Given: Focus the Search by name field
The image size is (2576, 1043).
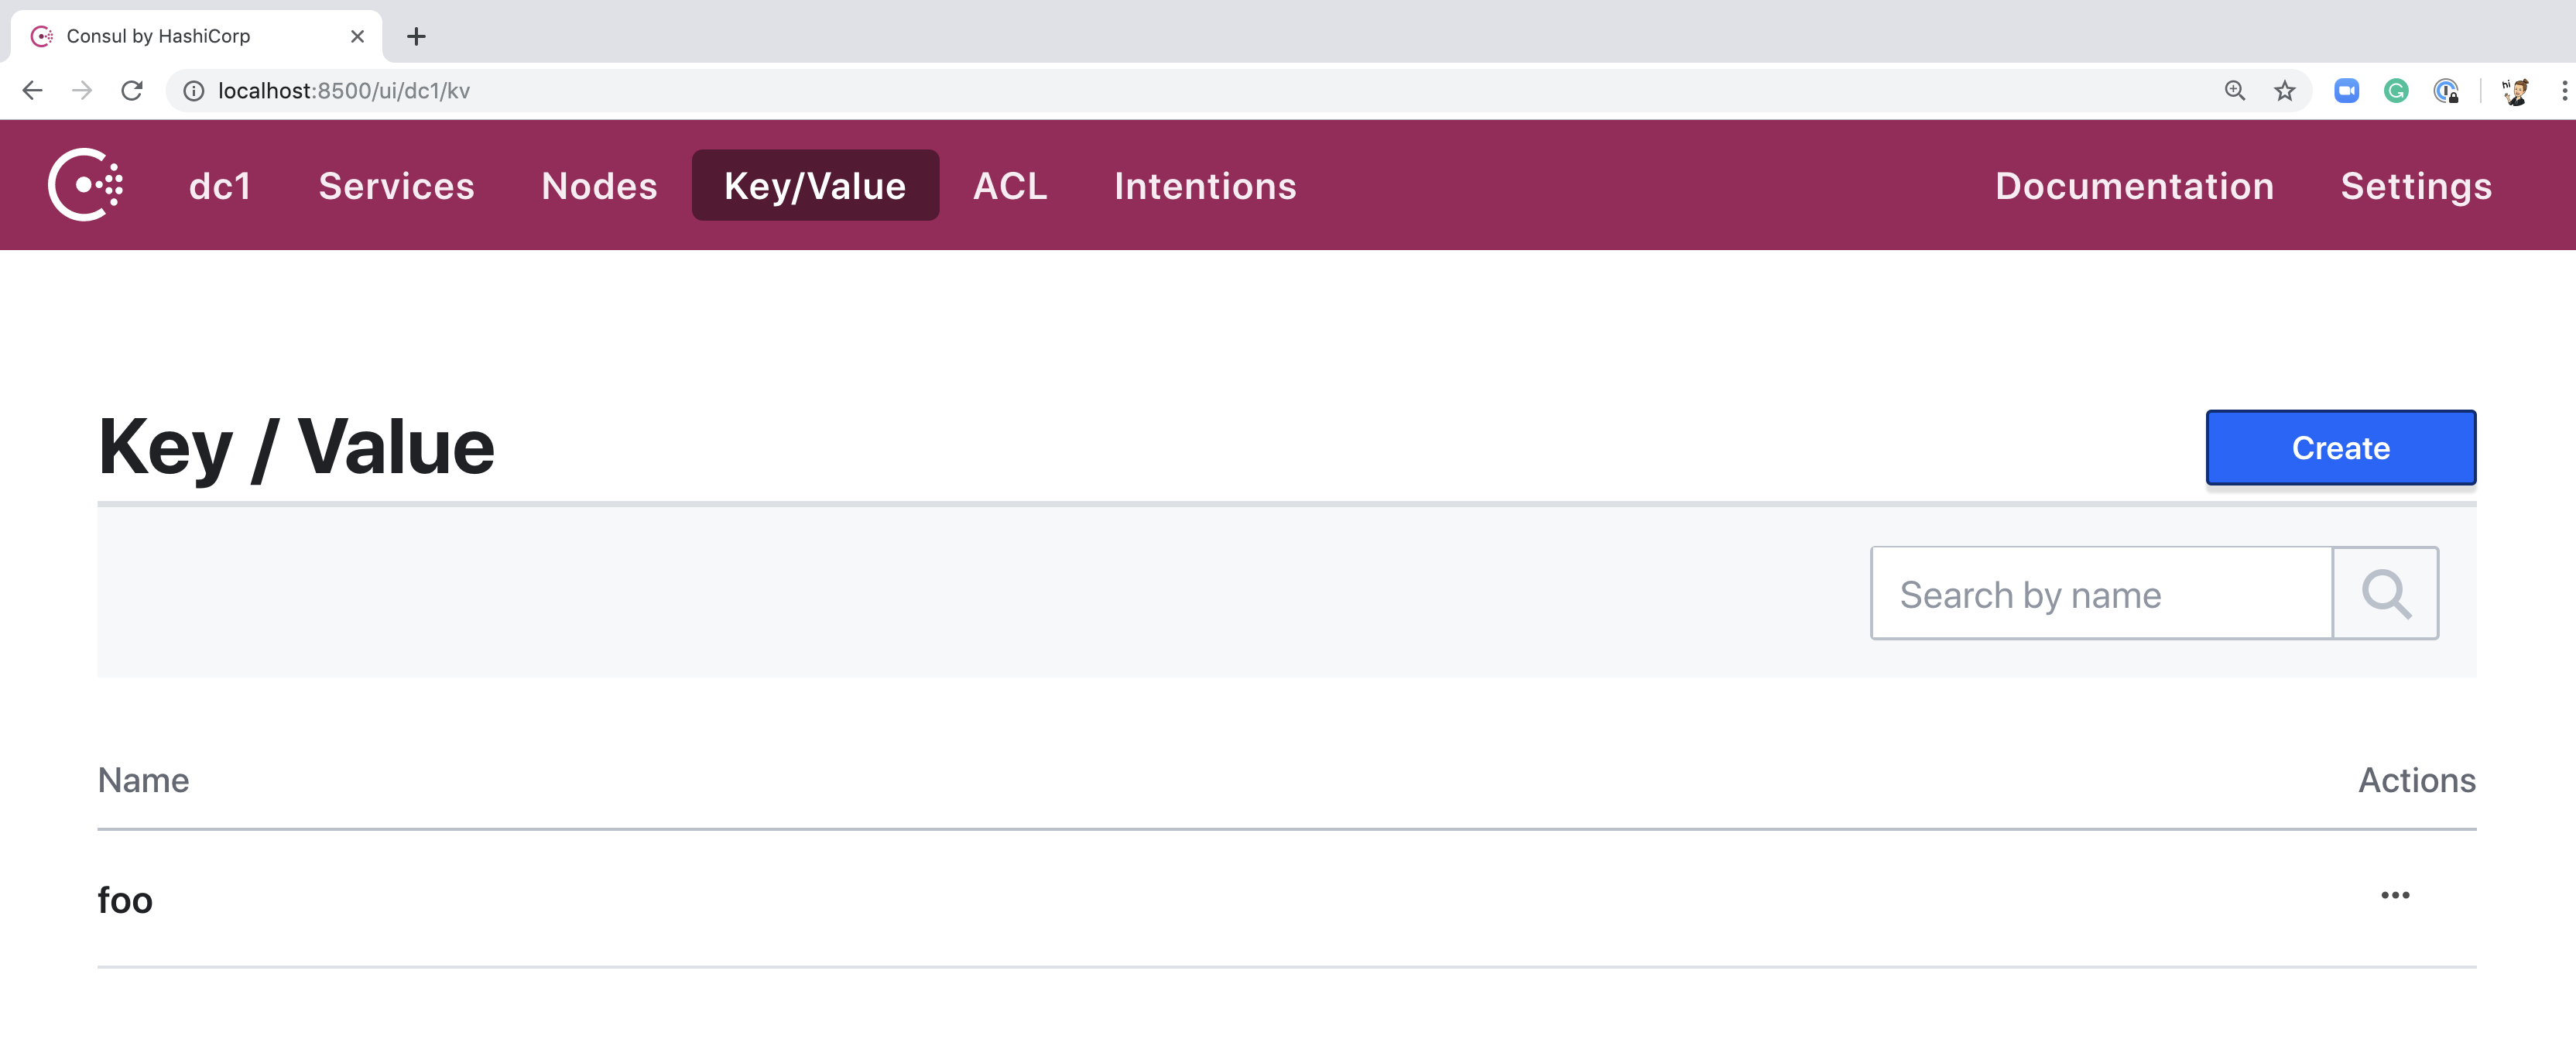Looking at the screenshot, I should [2100, 594].
